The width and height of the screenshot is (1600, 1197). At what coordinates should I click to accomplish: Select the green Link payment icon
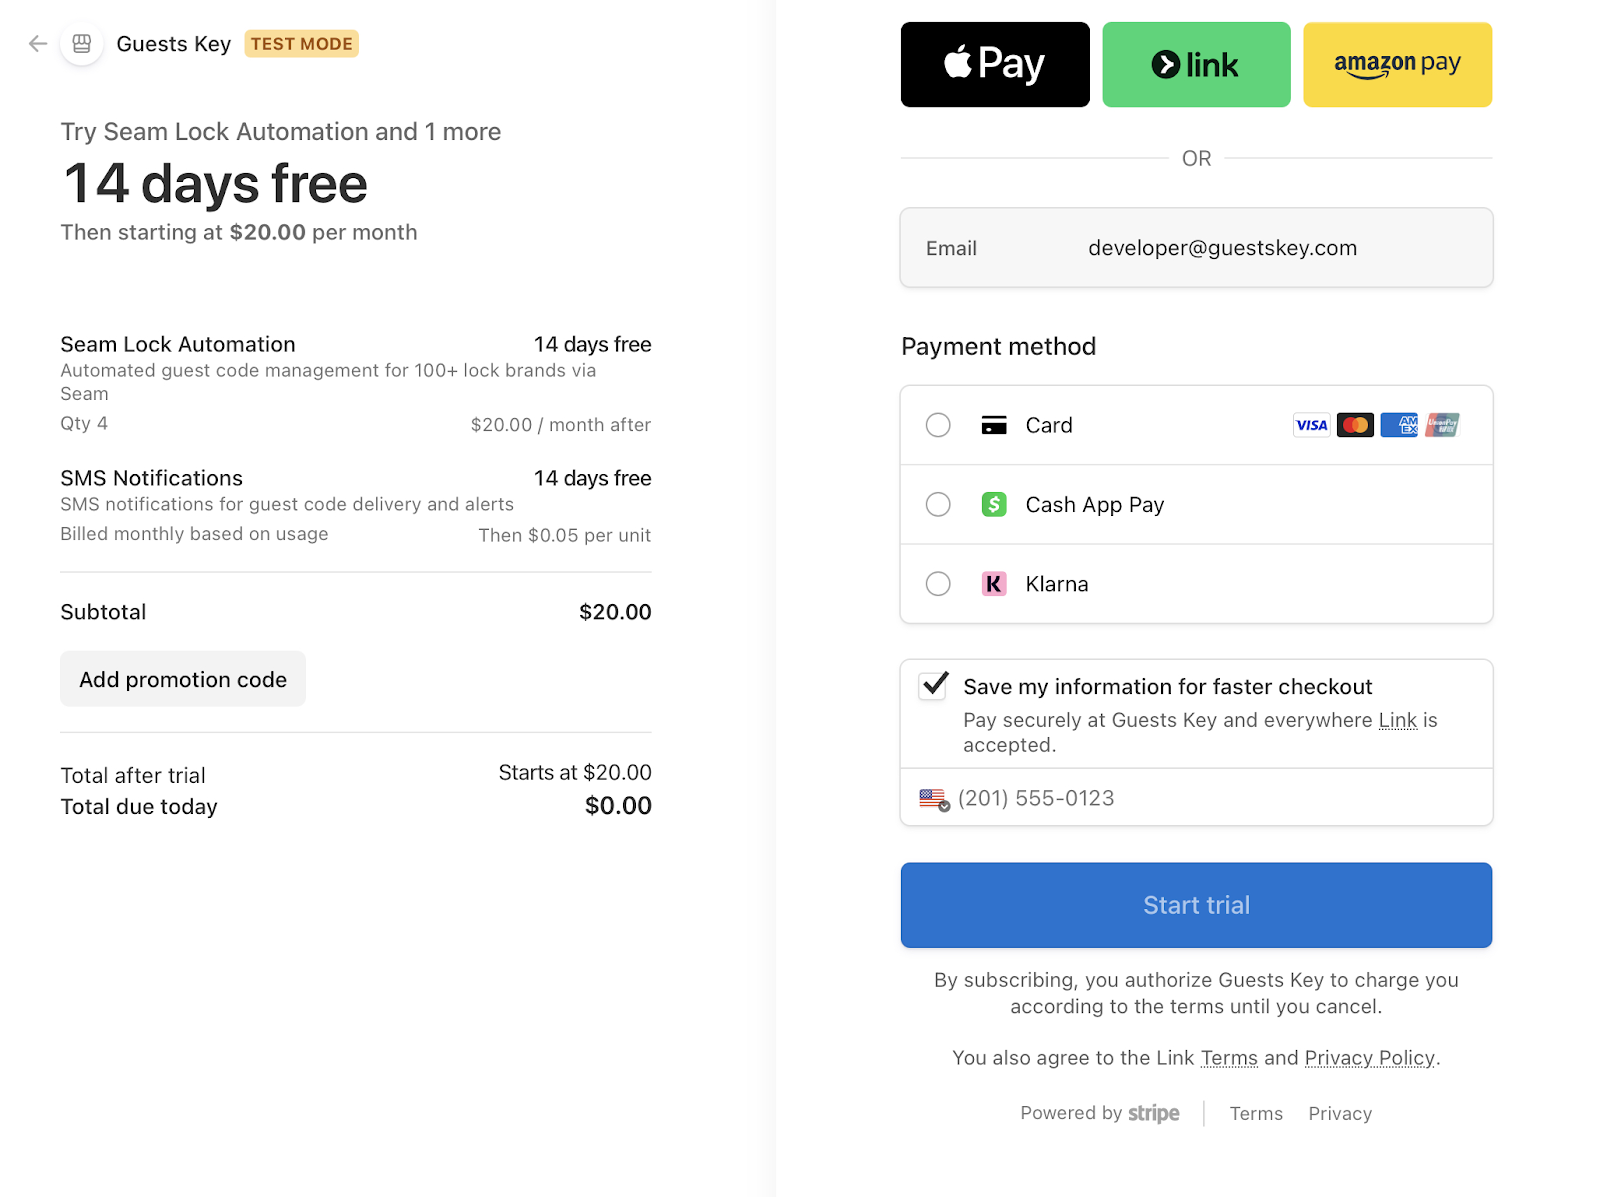(1196, 64)
